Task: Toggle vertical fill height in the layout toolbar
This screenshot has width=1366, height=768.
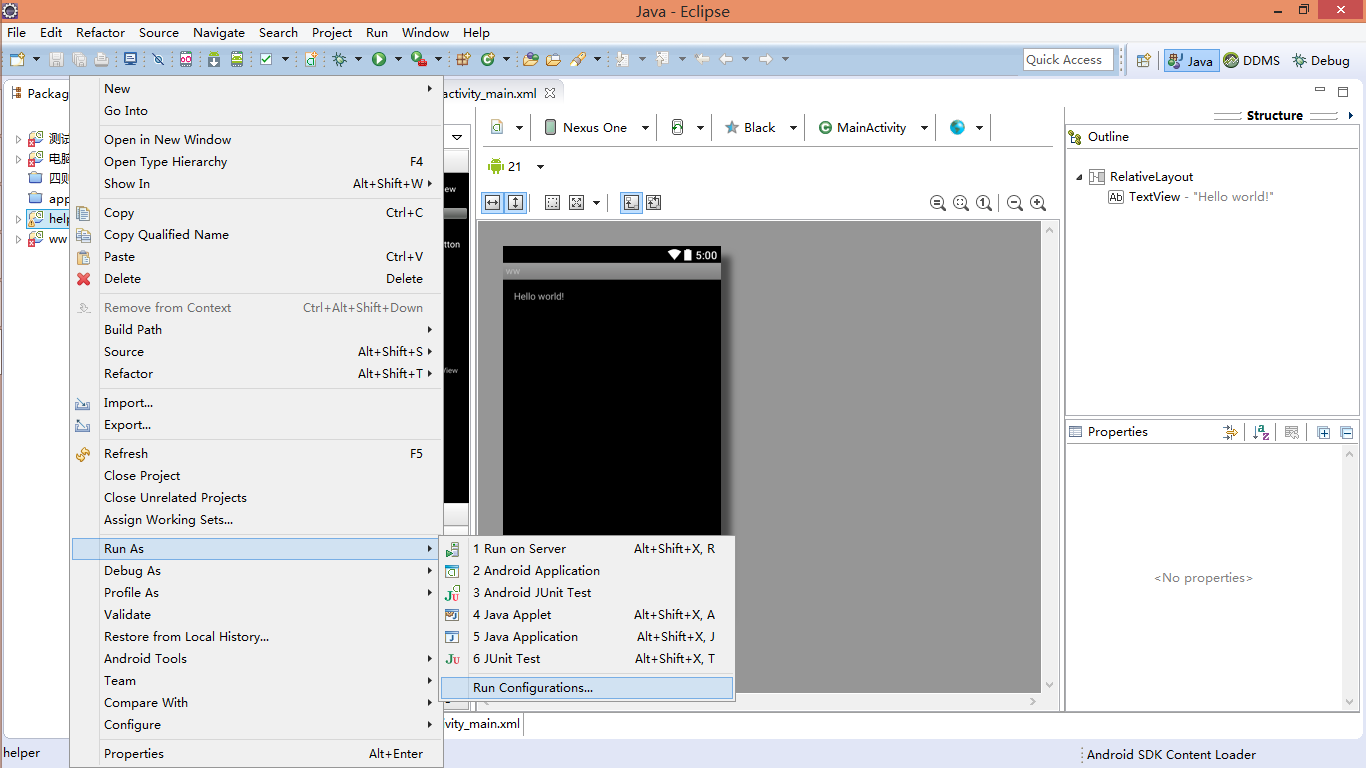Action: click(515, 203)
